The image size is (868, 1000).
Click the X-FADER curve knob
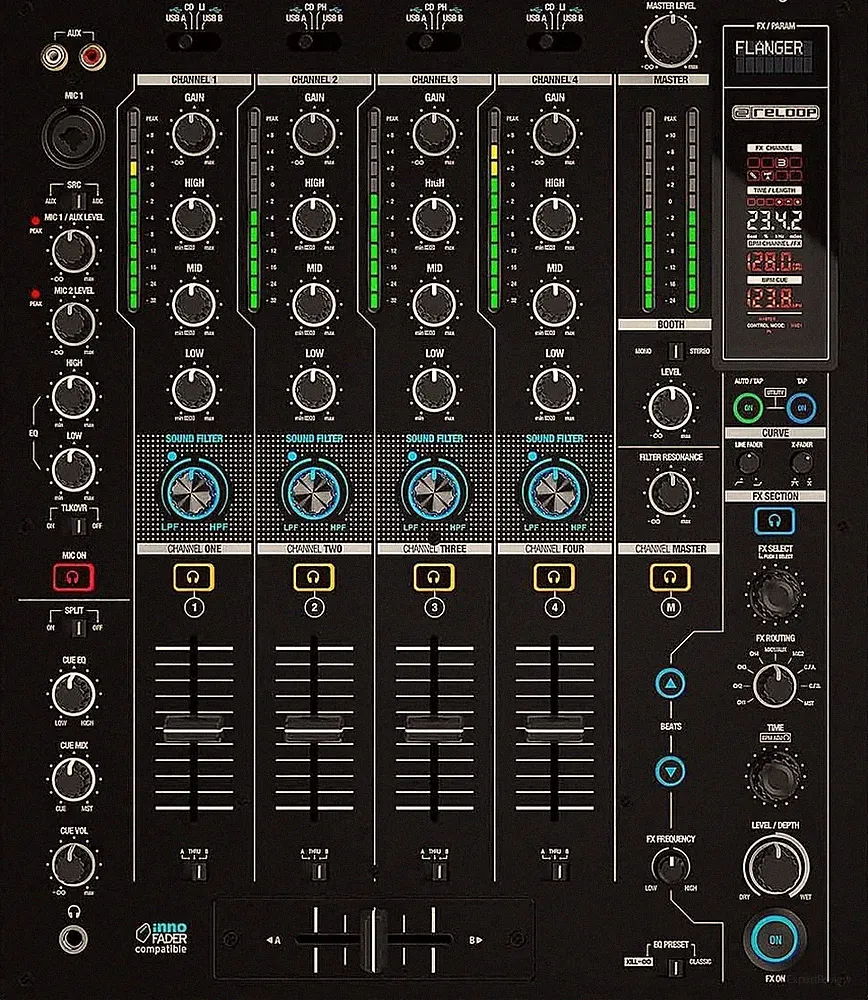[802, 462]
